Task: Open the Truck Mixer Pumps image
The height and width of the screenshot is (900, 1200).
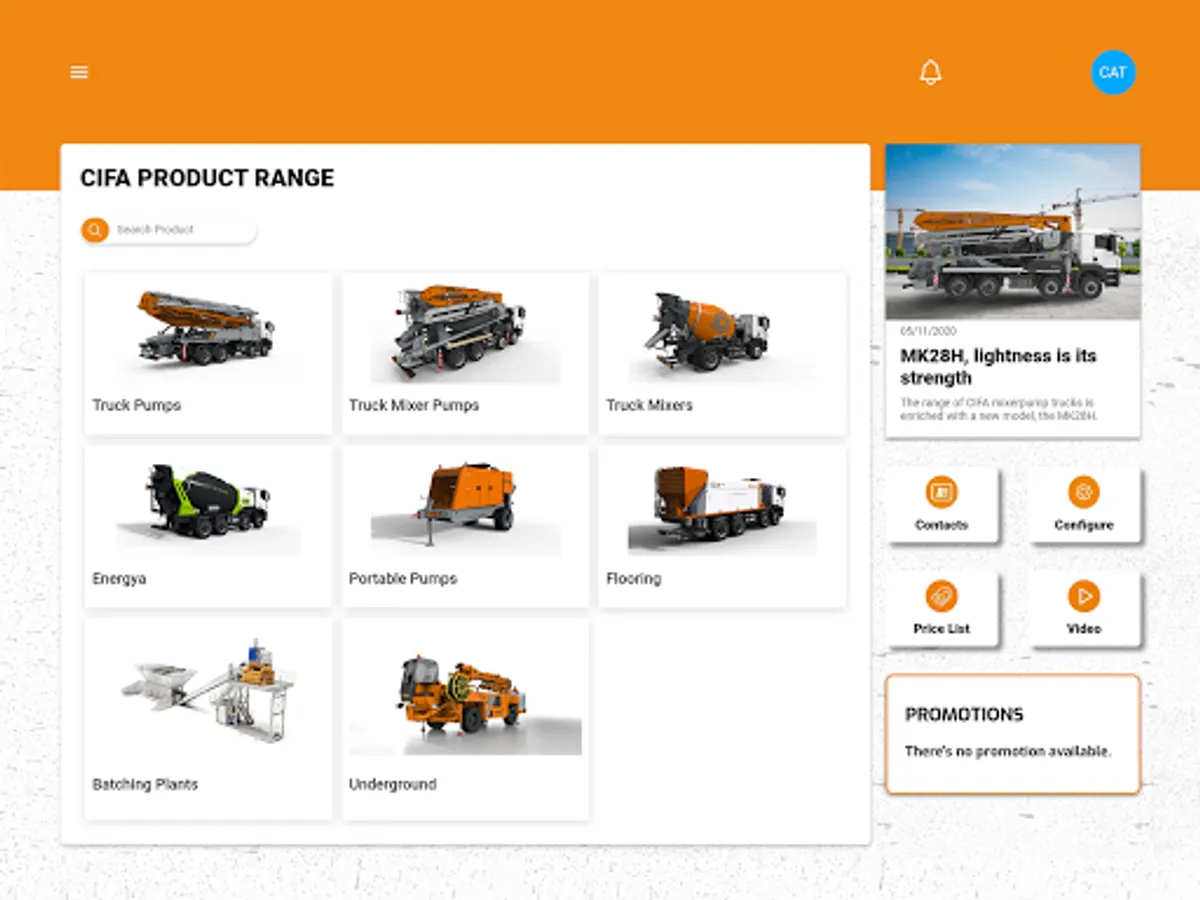Action: pos(465,332)
